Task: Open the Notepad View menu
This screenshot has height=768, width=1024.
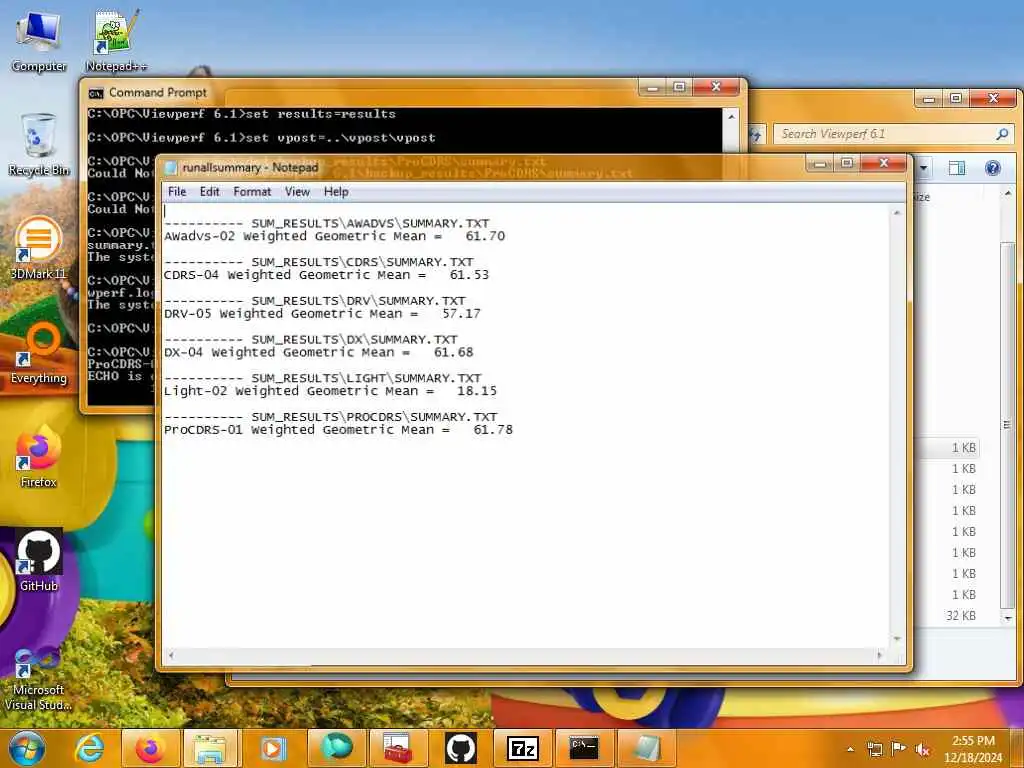Action: [297, 192]
